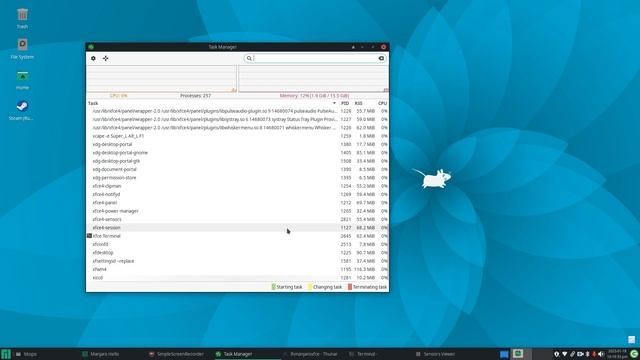Screen dimensions: 640x360
Task: Select the xfce4-panel process row
Action: pyautogui.click(x=238, y=202)
